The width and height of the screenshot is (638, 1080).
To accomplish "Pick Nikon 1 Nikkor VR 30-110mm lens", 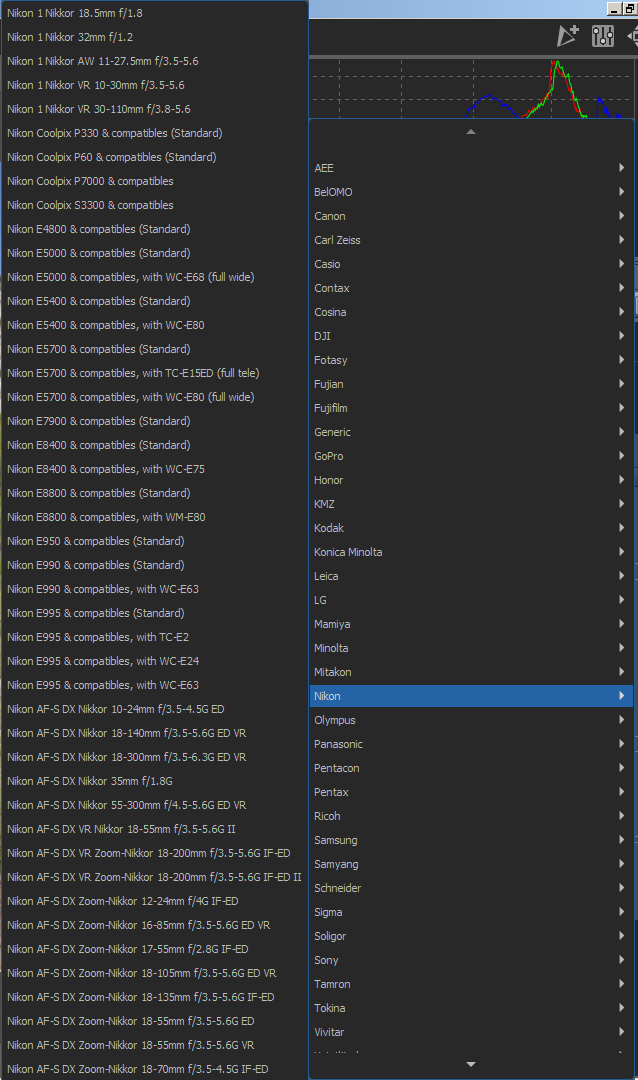I will point(154,109).
